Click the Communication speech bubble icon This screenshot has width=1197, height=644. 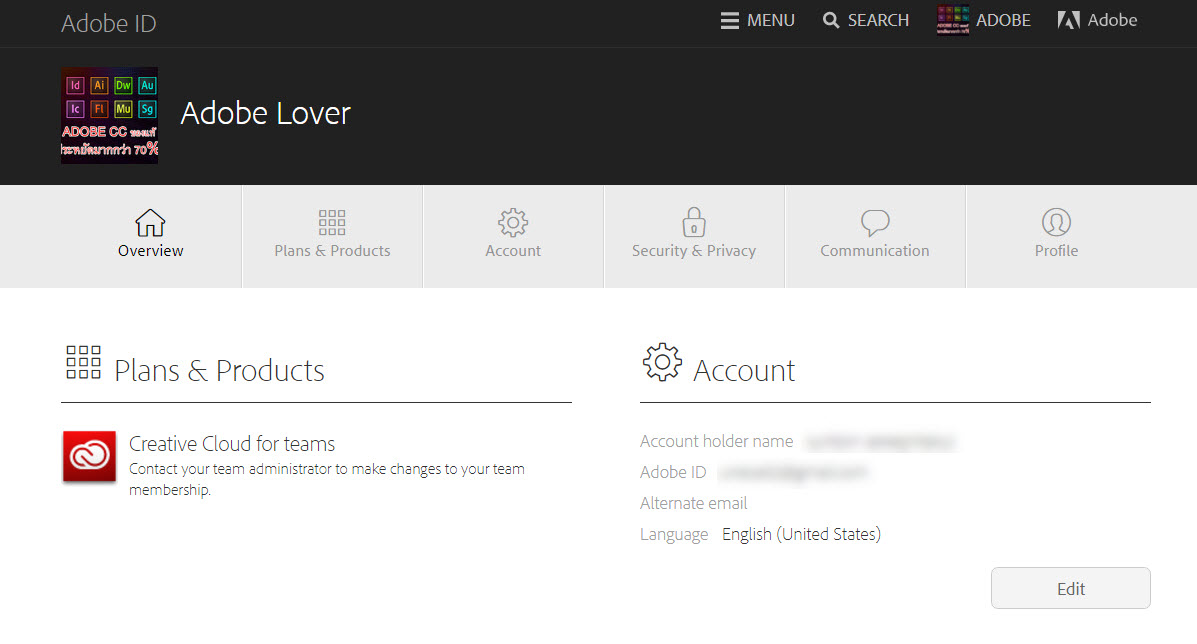pyautogui.click(x=875, y=223)
